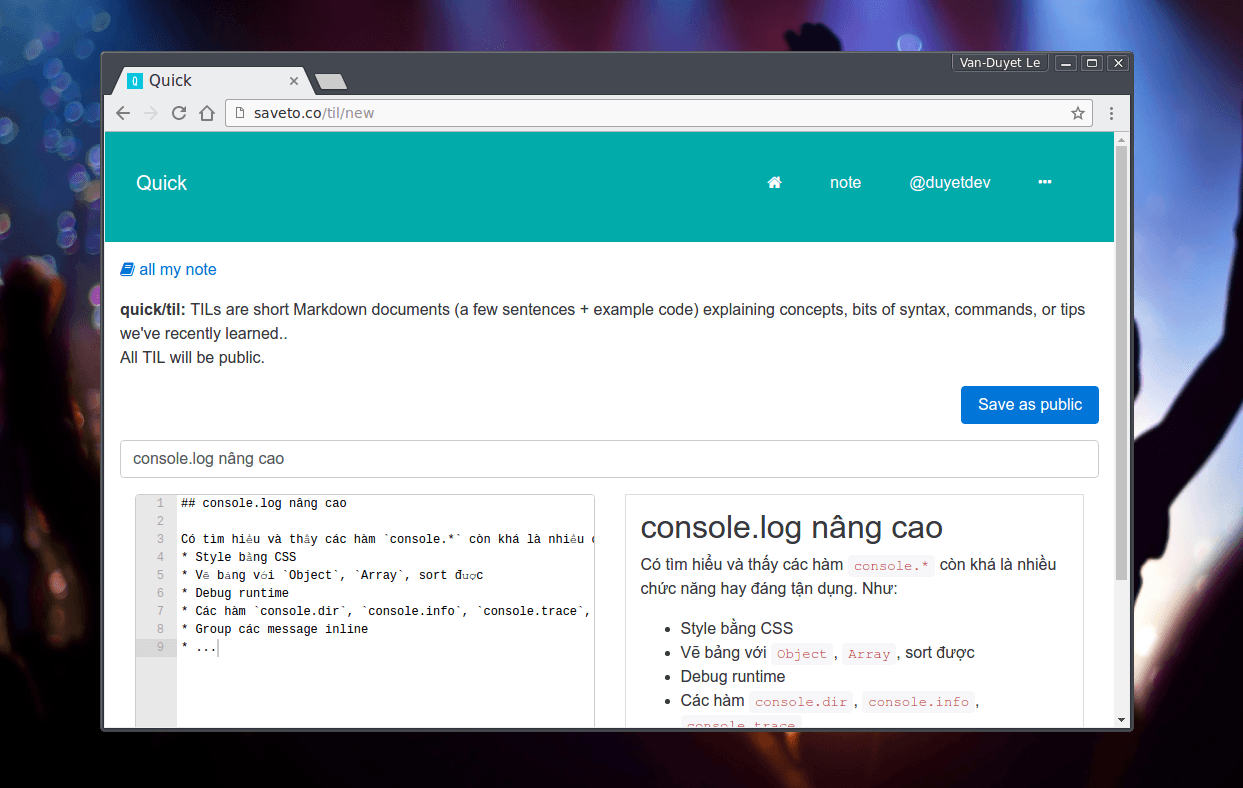Viewport: 1243px width, 788px height.
Task: Click the Quick favicon on the tab
Action: point(137,80)
